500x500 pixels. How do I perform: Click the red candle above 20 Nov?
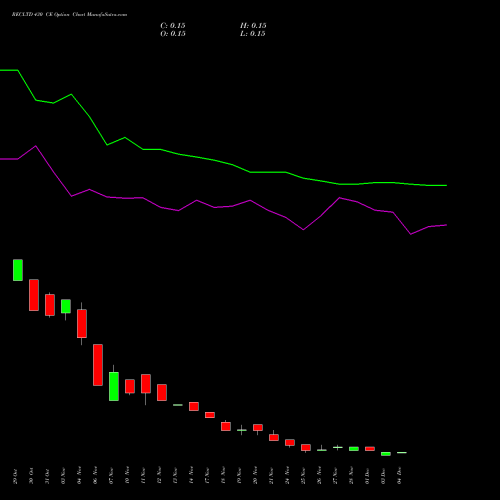pos(258,428)
